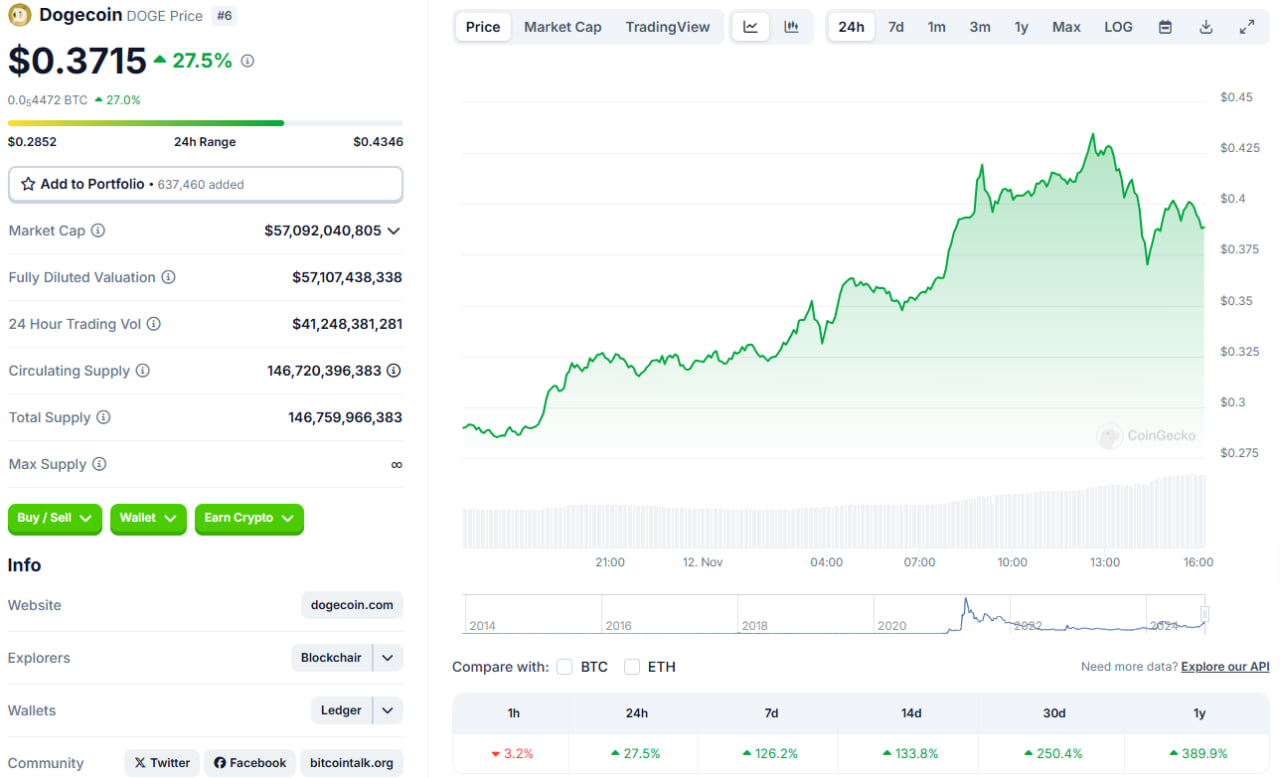Open the Ledger wallet link
Viewport: 1280px width, 778px height.
click(x=341, y=711)
